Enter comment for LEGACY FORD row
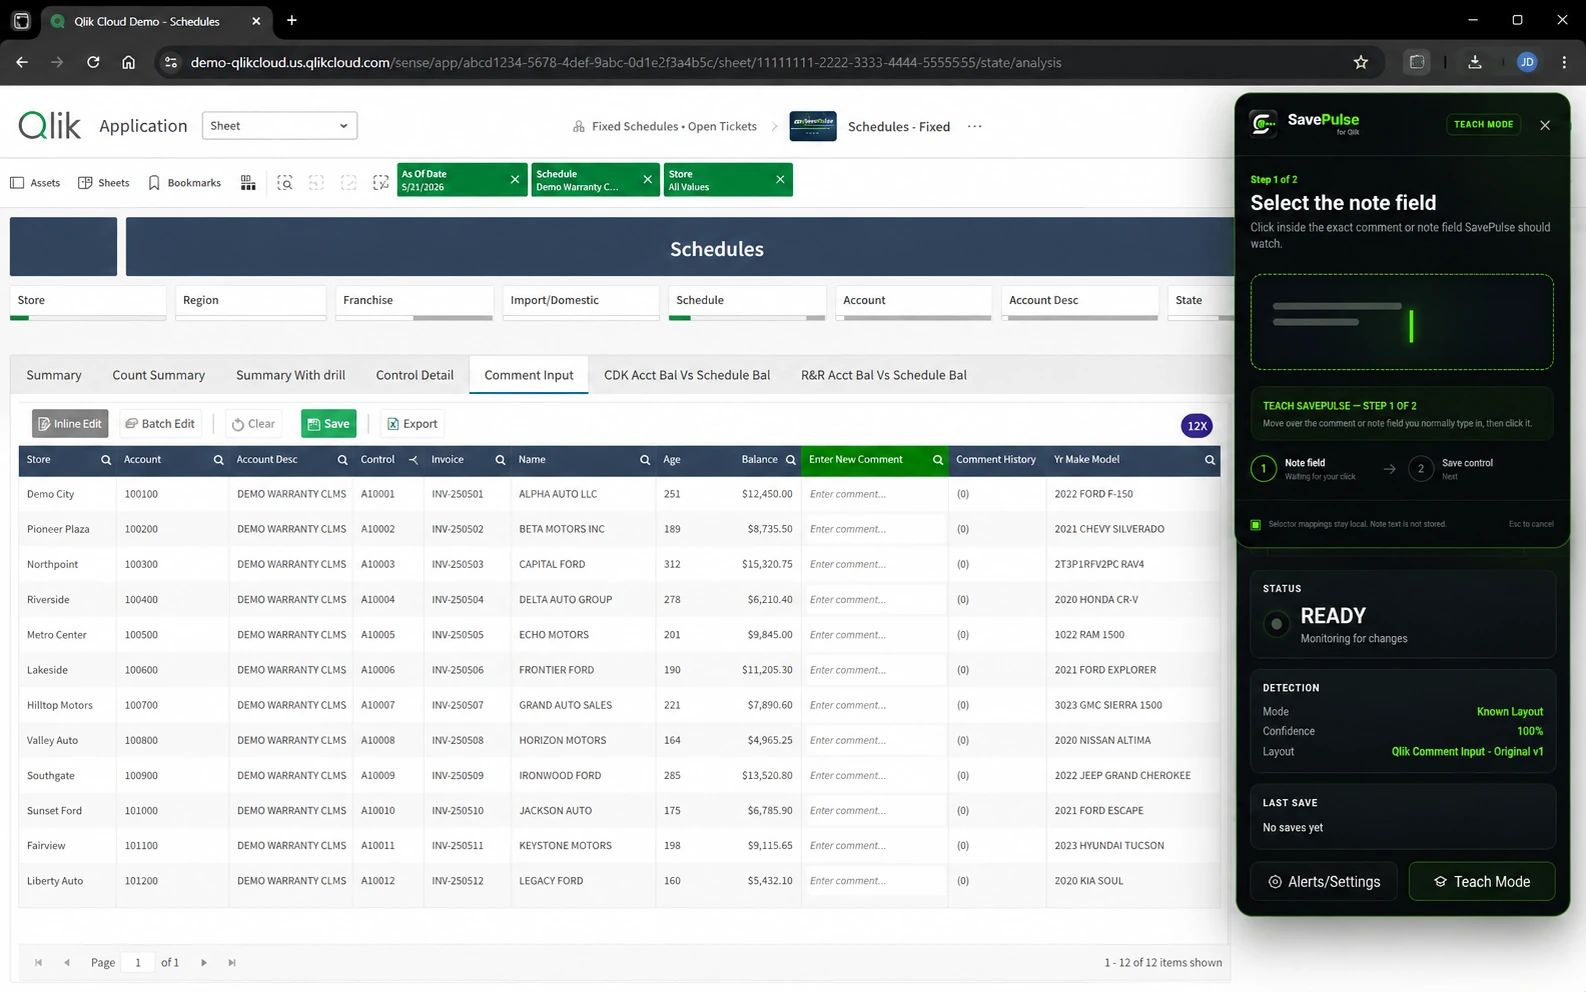This screenshot has width=1586, height=992. (x=874, y=881)
